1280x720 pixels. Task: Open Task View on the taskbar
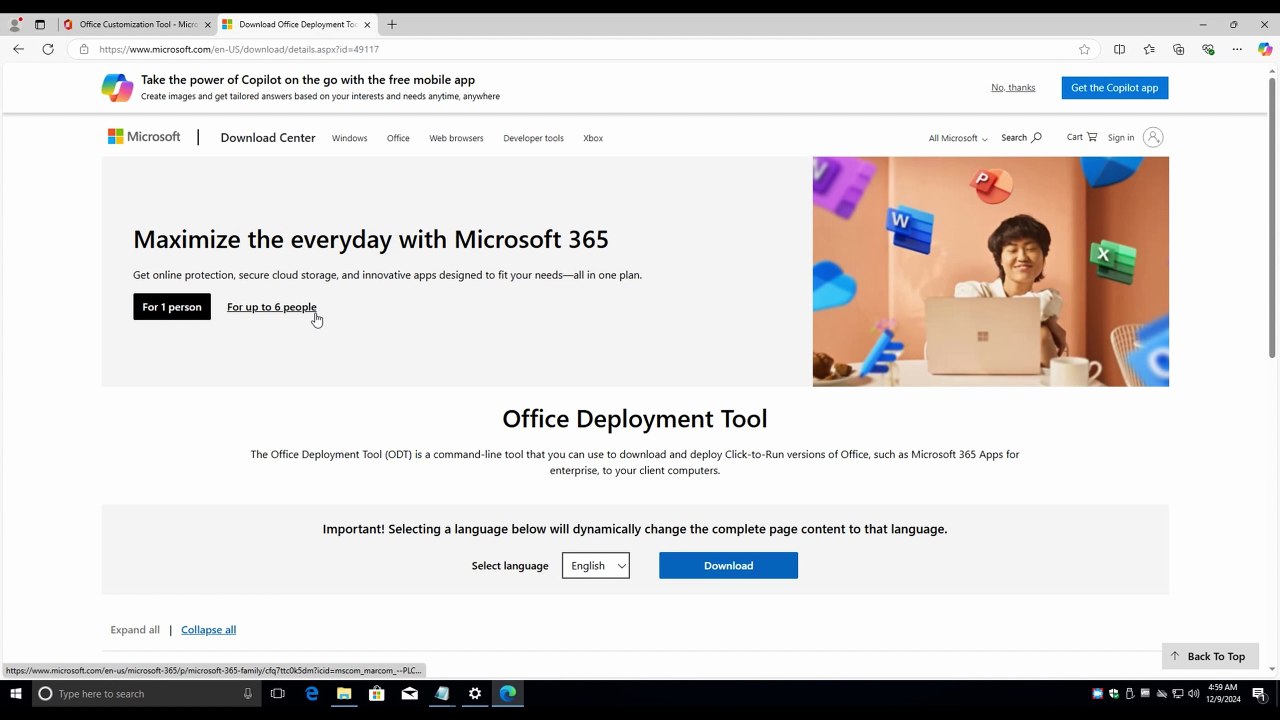pos(278,693)
